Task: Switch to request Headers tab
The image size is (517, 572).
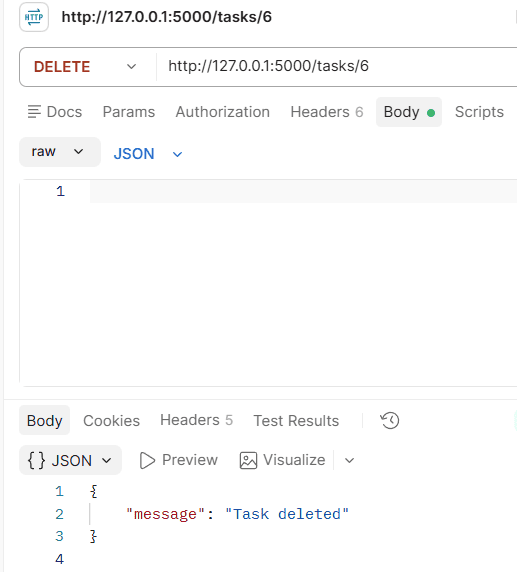Action: click(327, 112)
